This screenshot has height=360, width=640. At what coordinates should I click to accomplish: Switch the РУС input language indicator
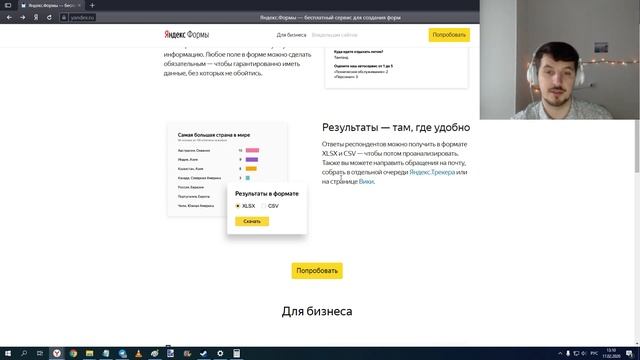(594, 353)
